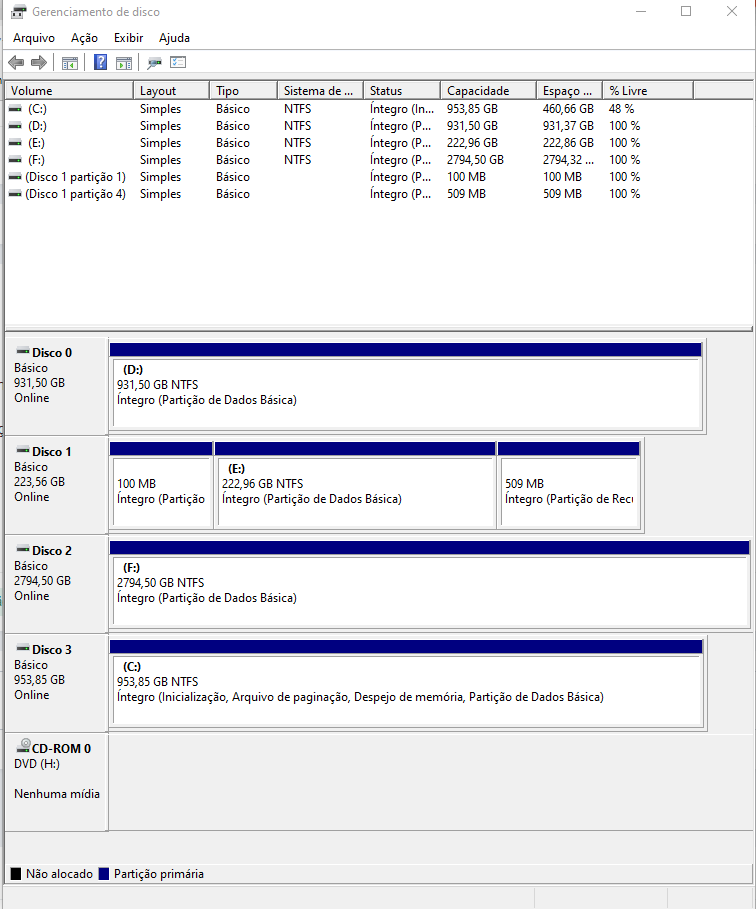Select the CD-ROM 0 DVD (H:) panel
The height and width of the screenshot is (909, 756).
(x=56, y=783)
